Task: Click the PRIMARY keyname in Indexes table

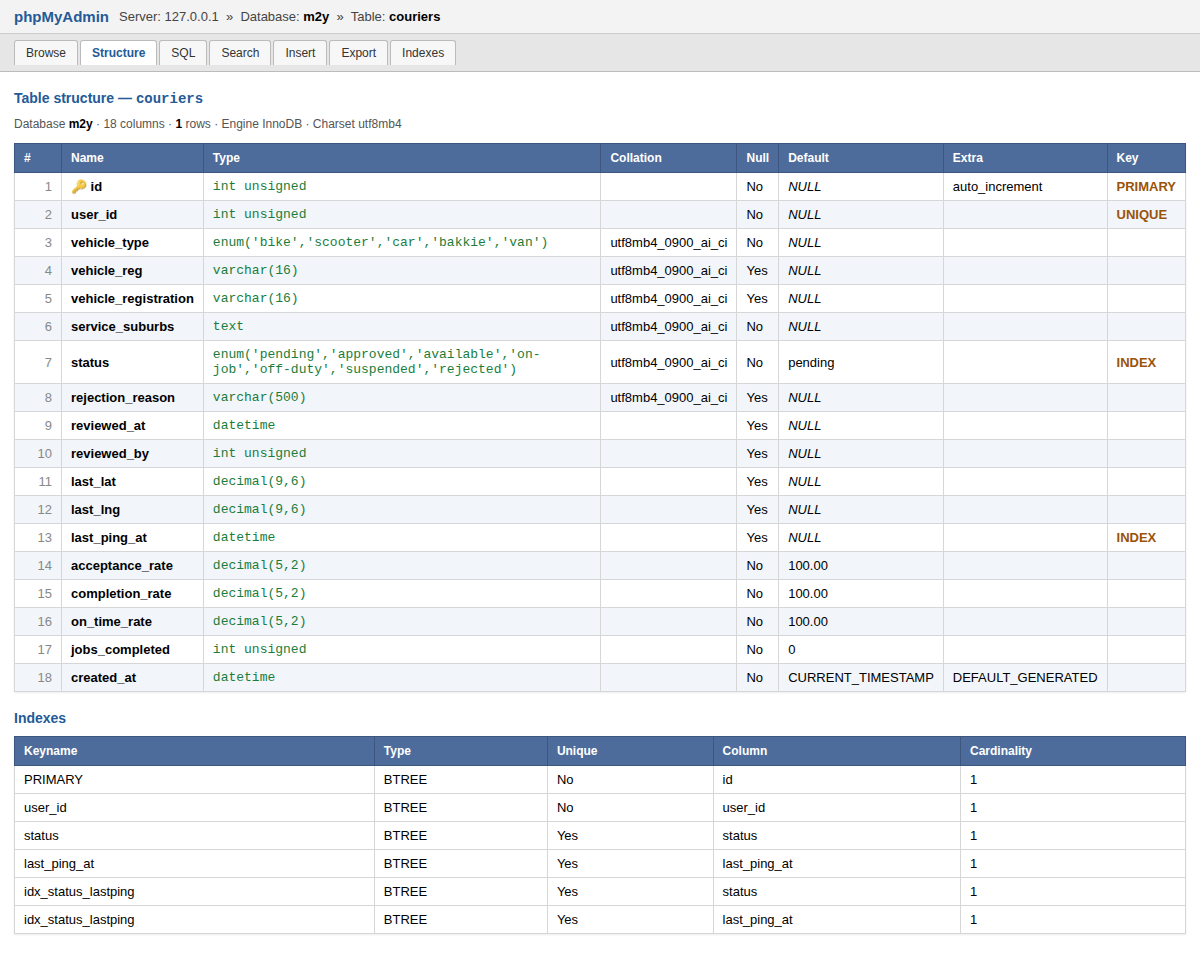Action: [53, 780]
